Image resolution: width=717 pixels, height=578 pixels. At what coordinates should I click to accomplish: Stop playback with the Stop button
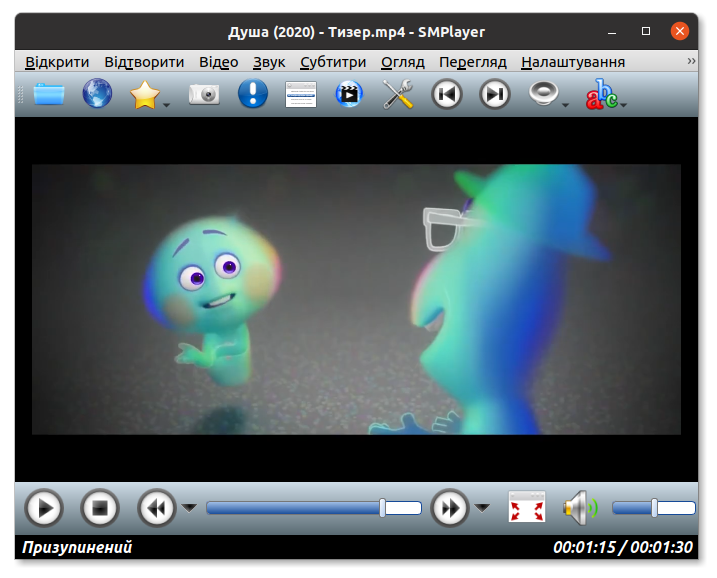point(100,508)
